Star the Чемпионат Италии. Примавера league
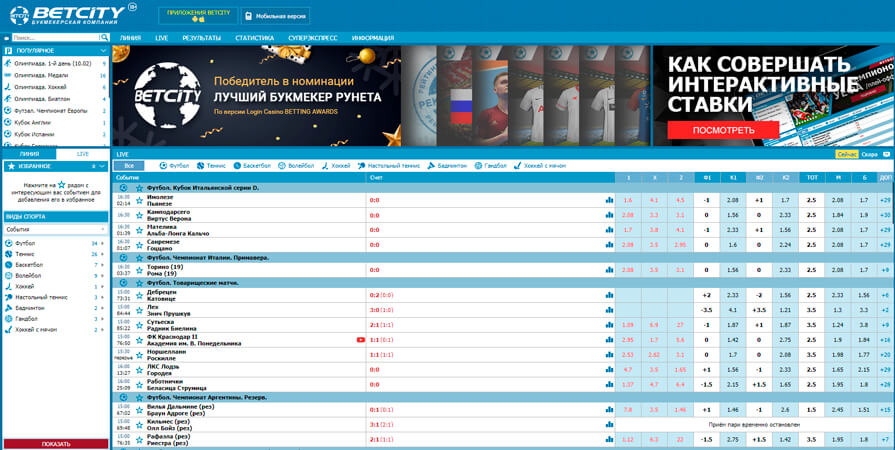The width and height of the screenshot is (895, 450). tap(139, 258)
